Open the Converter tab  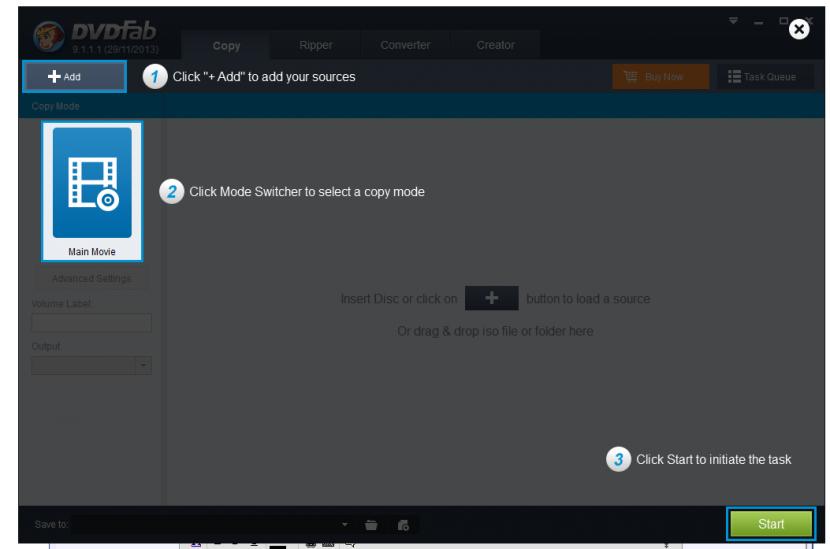405,45
